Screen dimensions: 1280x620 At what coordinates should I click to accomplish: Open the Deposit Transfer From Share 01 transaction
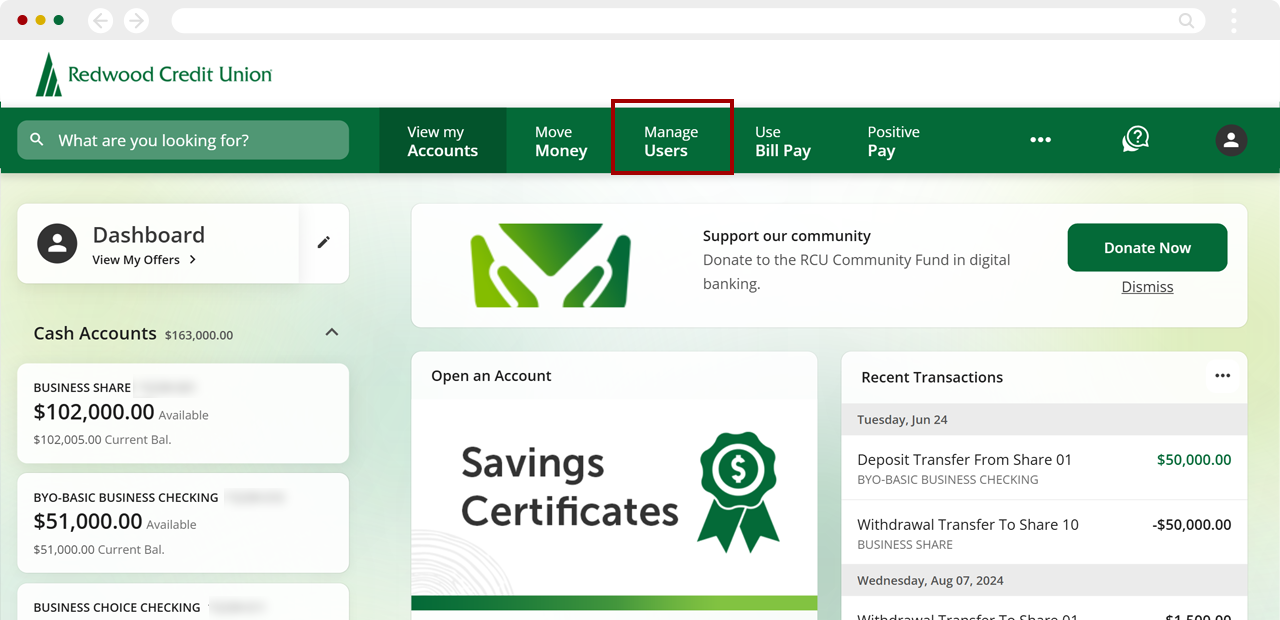(x=1044, y=468)
